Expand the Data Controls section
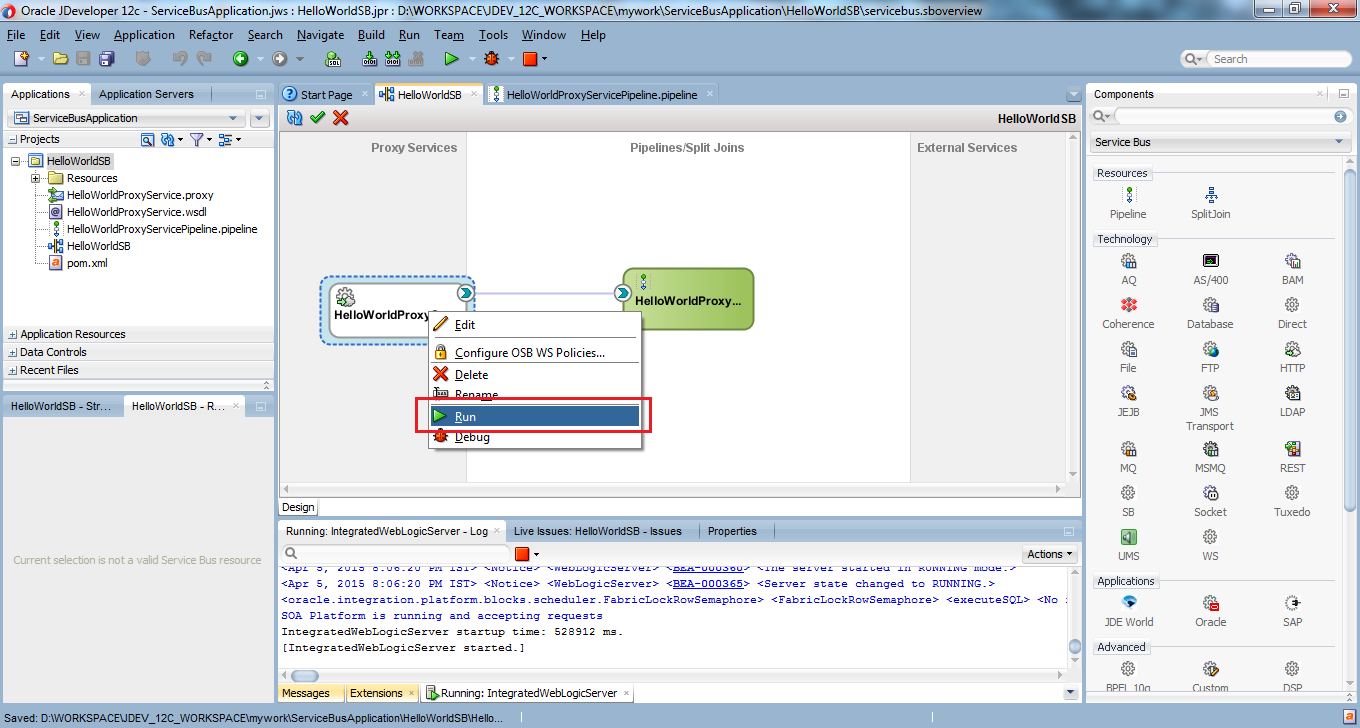The width and height of the screenshot is (1360, 728). (12, 353)
